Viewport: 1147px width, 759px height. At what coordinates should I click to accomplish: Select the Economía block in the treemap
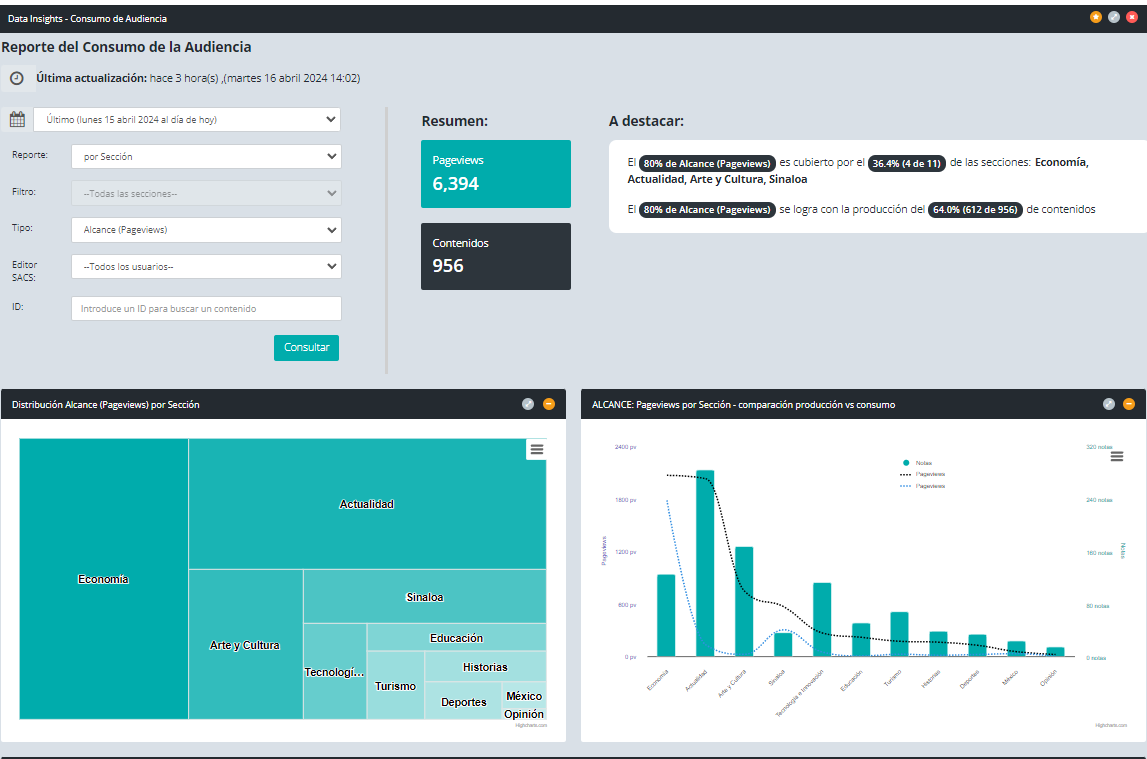click(x=104, y=579)
